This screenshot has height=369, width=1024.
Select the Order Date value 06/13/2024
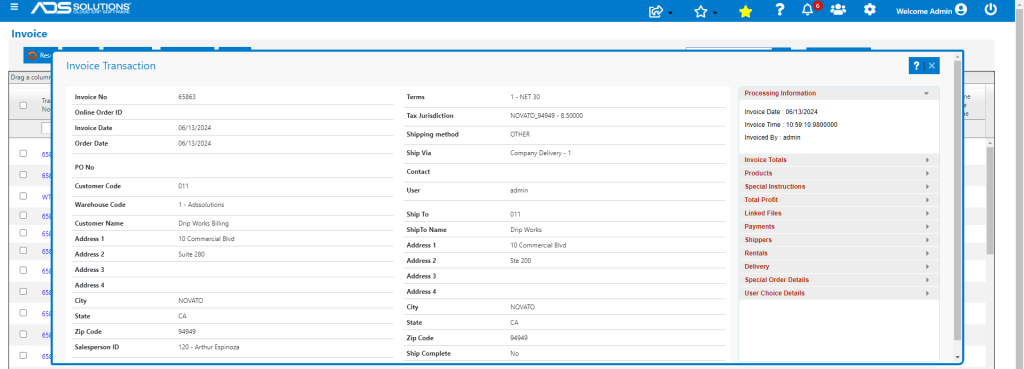point(195,143)
